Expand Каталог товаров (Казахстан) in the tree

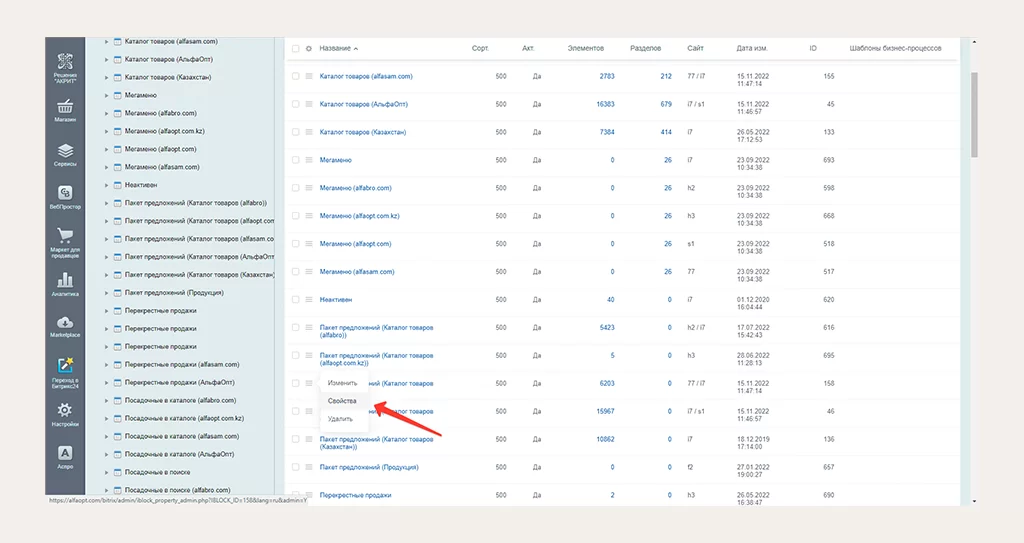[x=106, y=77]
